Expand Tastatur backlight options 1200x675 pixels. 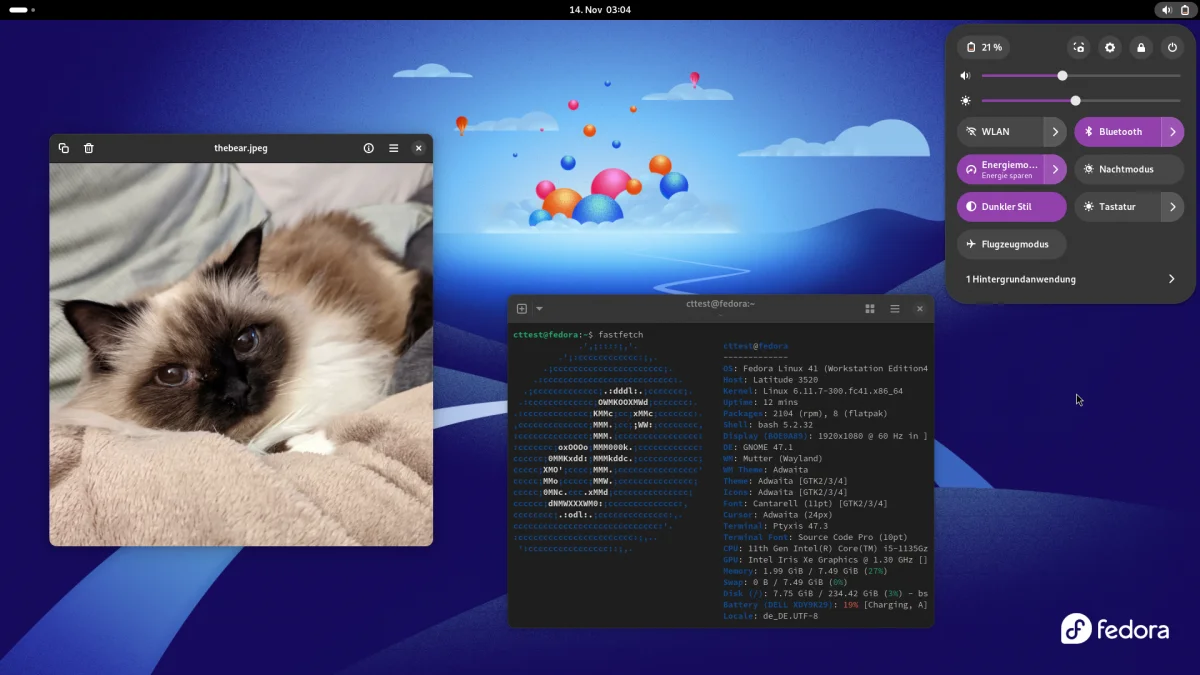(1173, 207)
